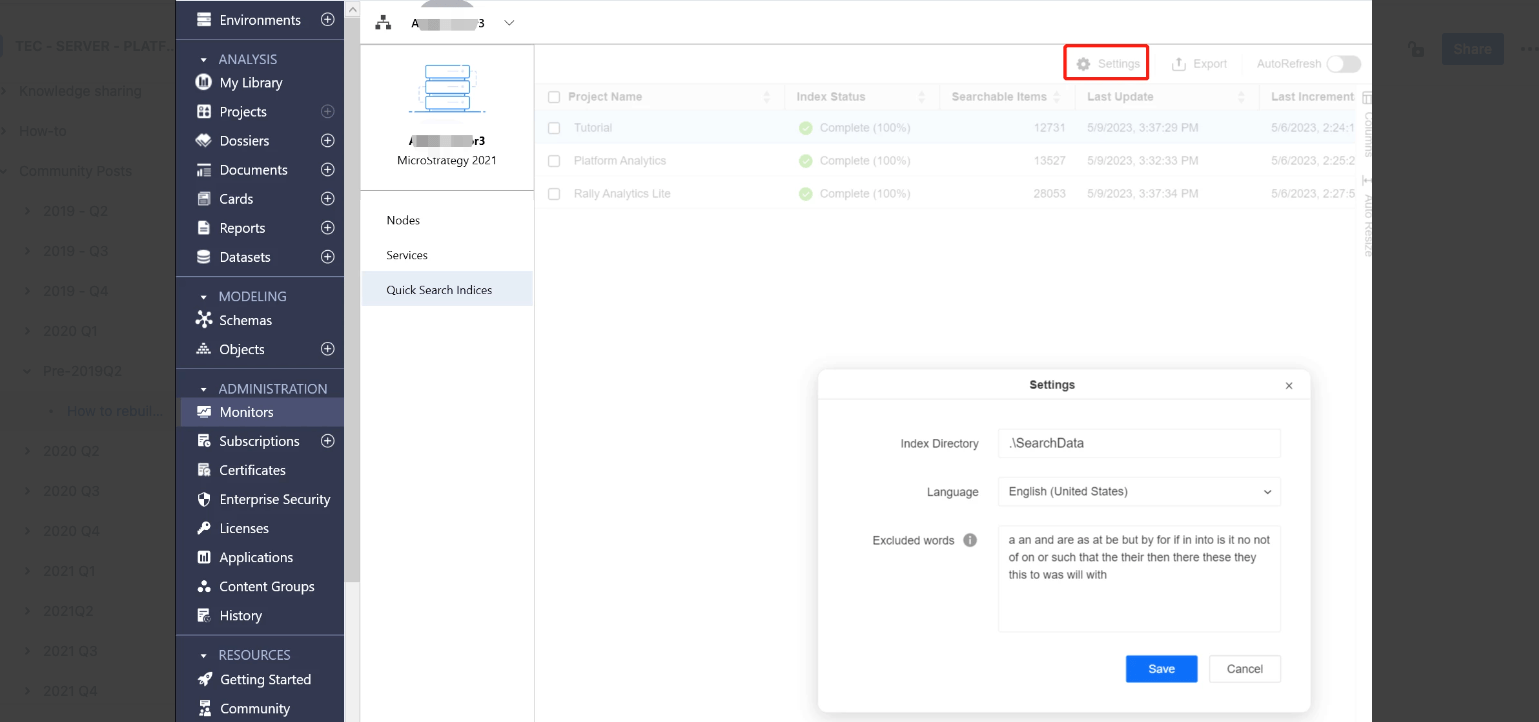
Task: Click the Schemas icon in sidebar
Action: (x=204, y=320)
